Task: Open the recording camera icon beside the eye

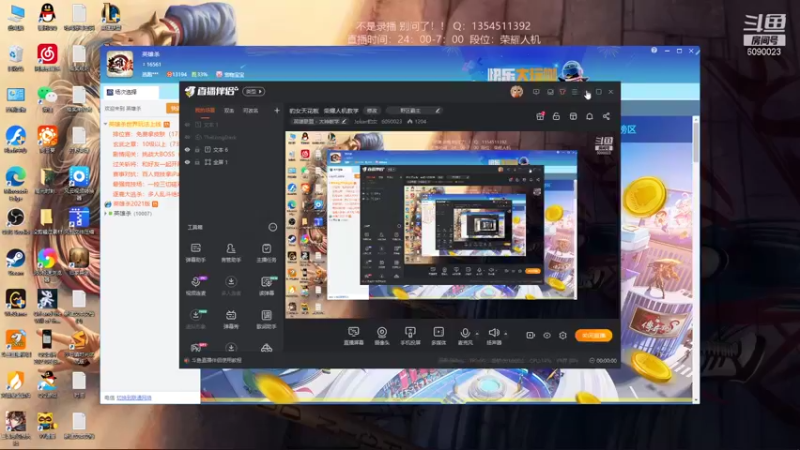Action: 531,335
